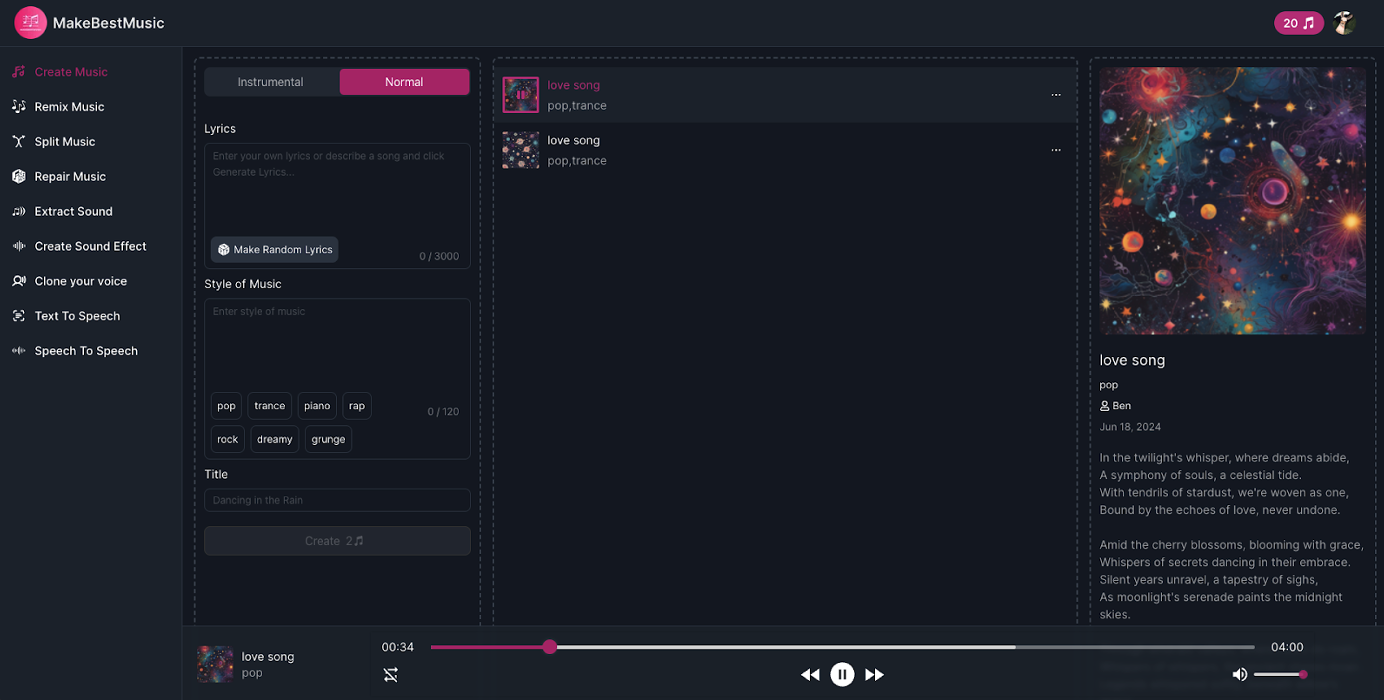The image size is (1384, 700).
Task: Click the Create Music note icon
Action: coord(18,72)
